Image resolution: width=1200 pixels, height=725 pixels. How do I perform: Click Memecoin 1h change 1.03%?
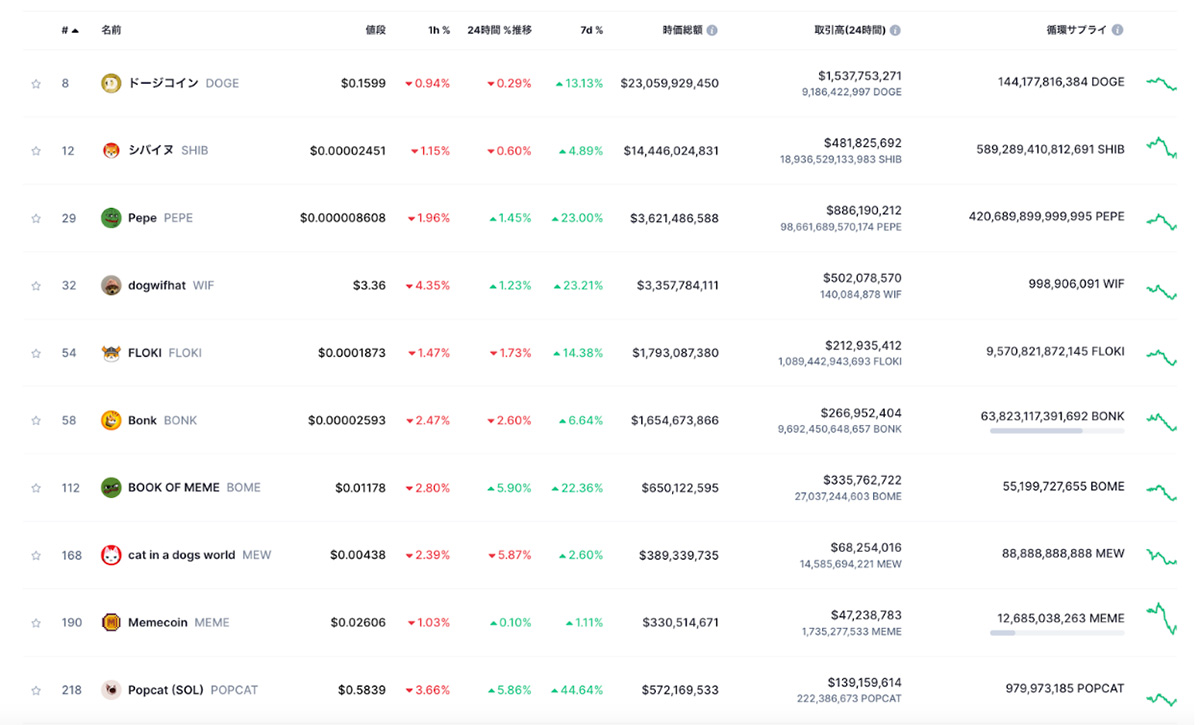tap(428, 622)
